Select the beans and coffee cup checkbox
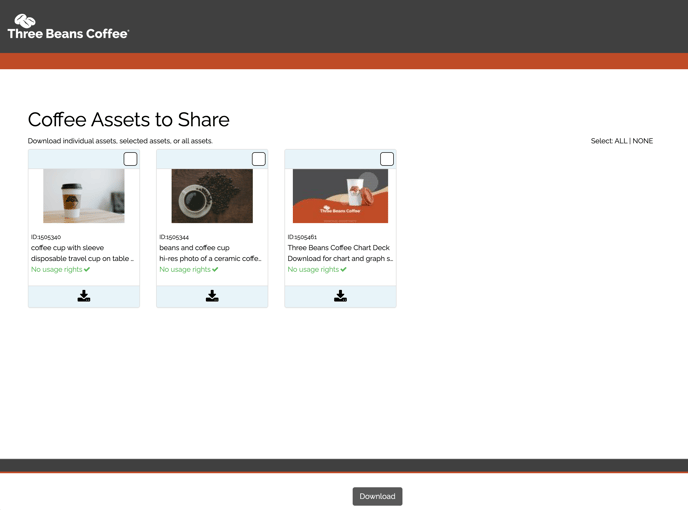This screenshot has width=688, height=510. pos(258,159)
